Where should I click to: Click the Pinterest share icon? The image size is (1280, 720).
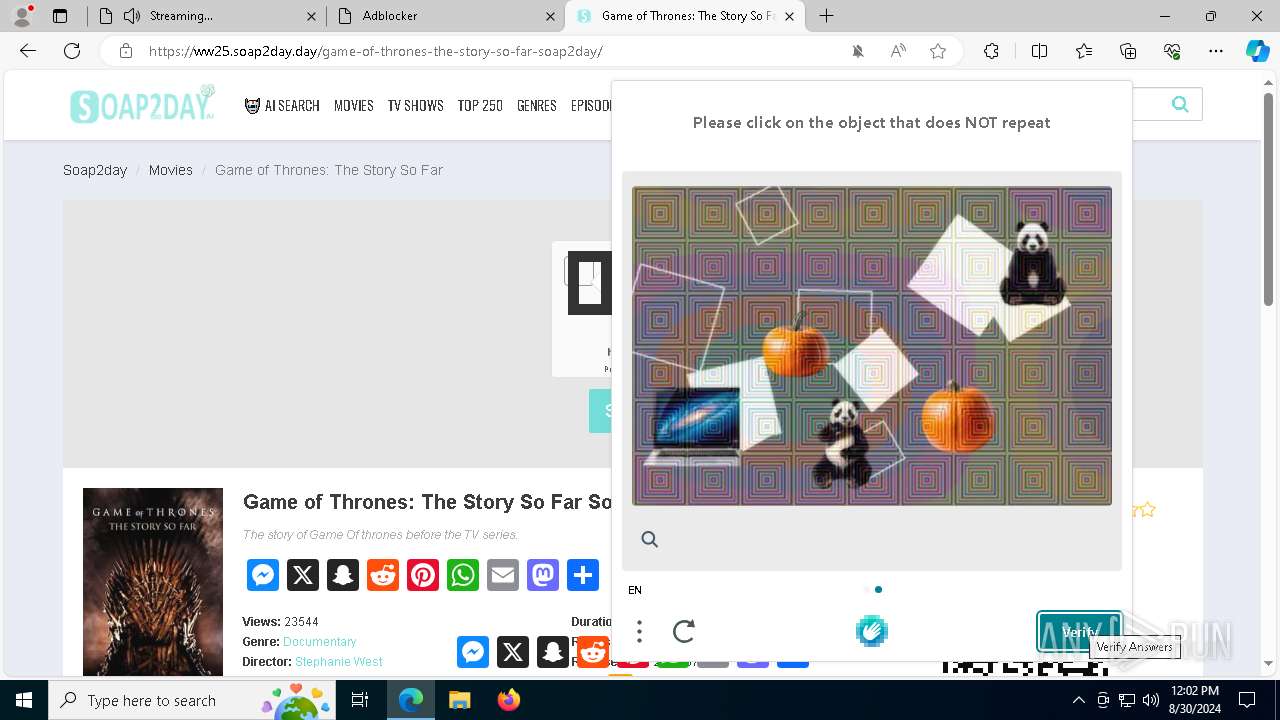pyautogui.click(x=423, y=575)
